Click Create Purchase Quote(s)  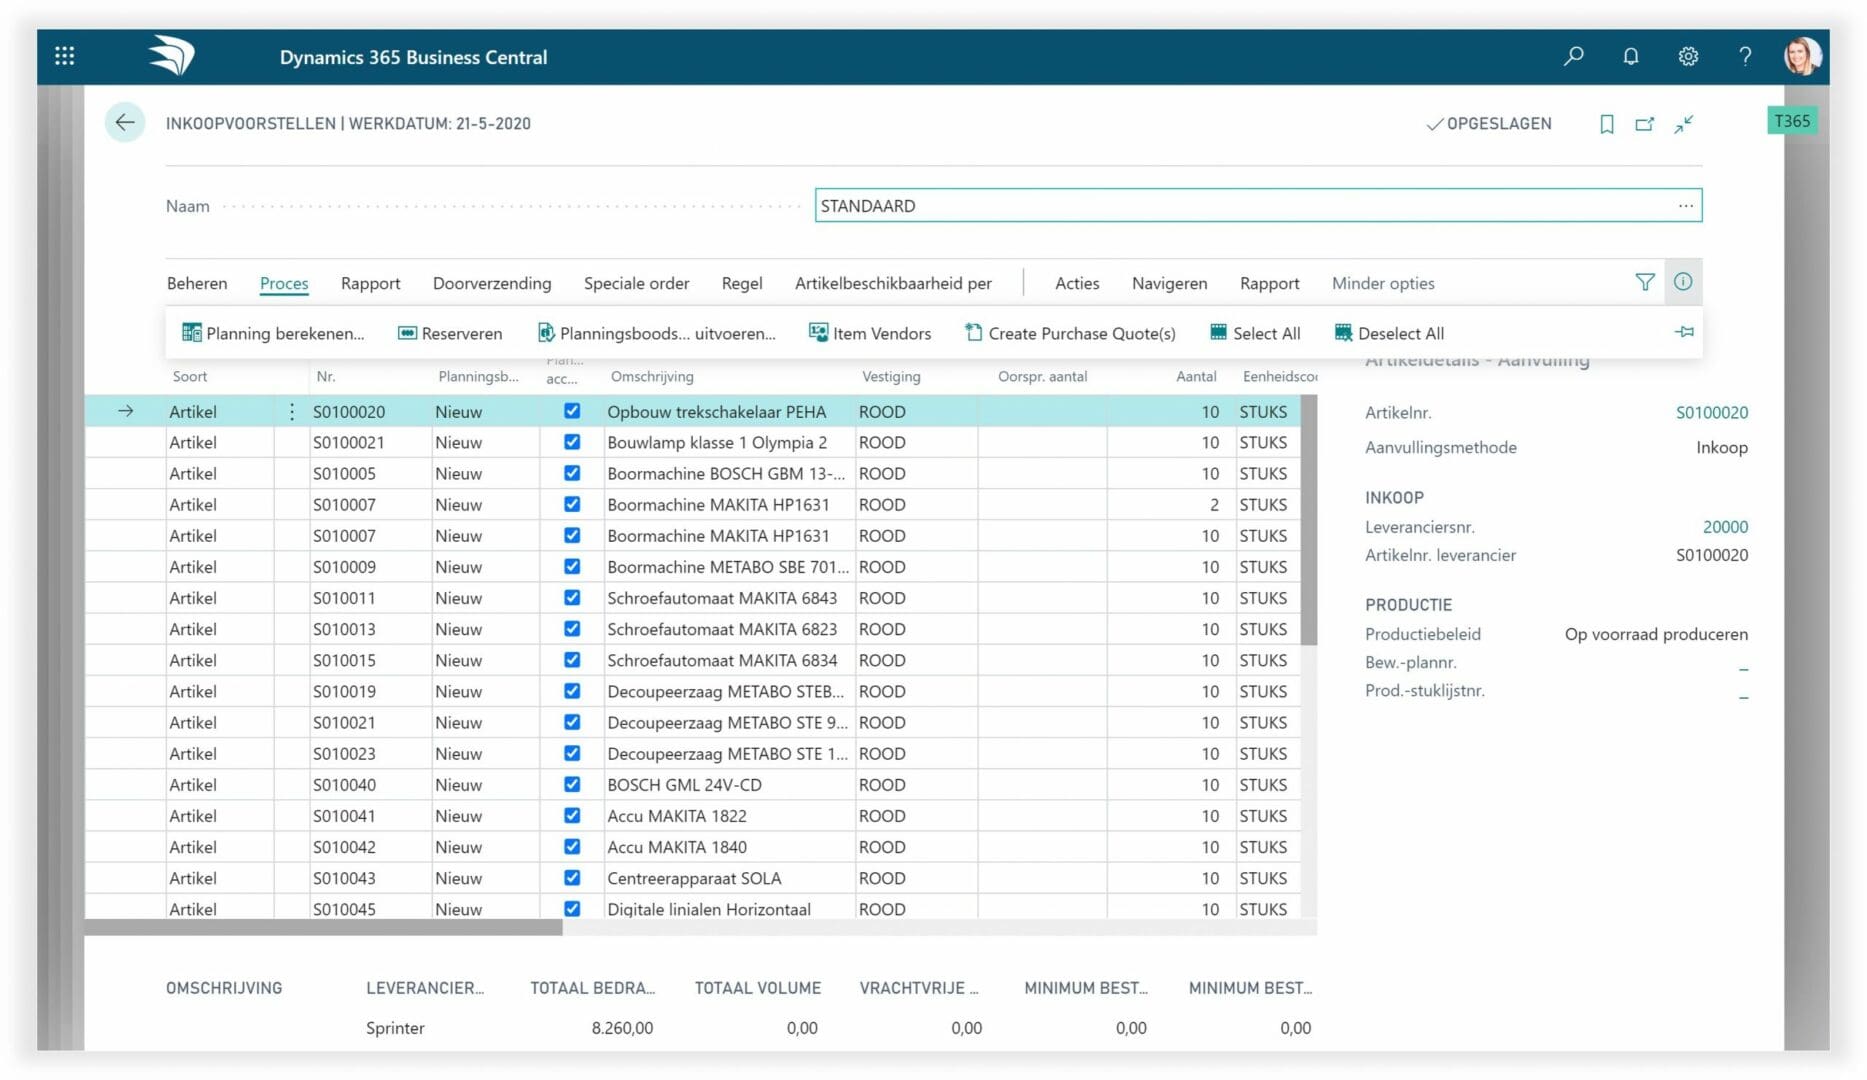coord(1070,333)
